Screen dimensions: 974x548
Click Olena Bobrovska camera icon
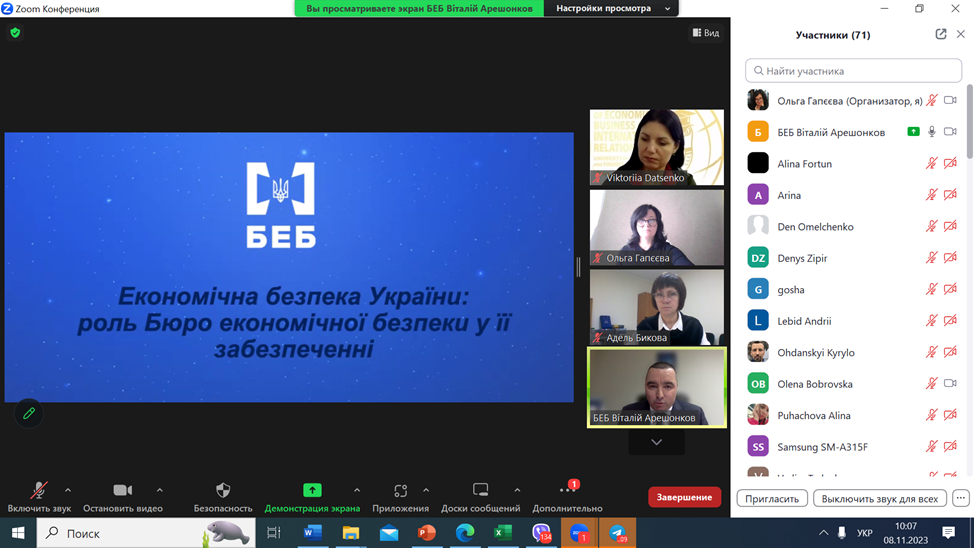click(950, 383)
